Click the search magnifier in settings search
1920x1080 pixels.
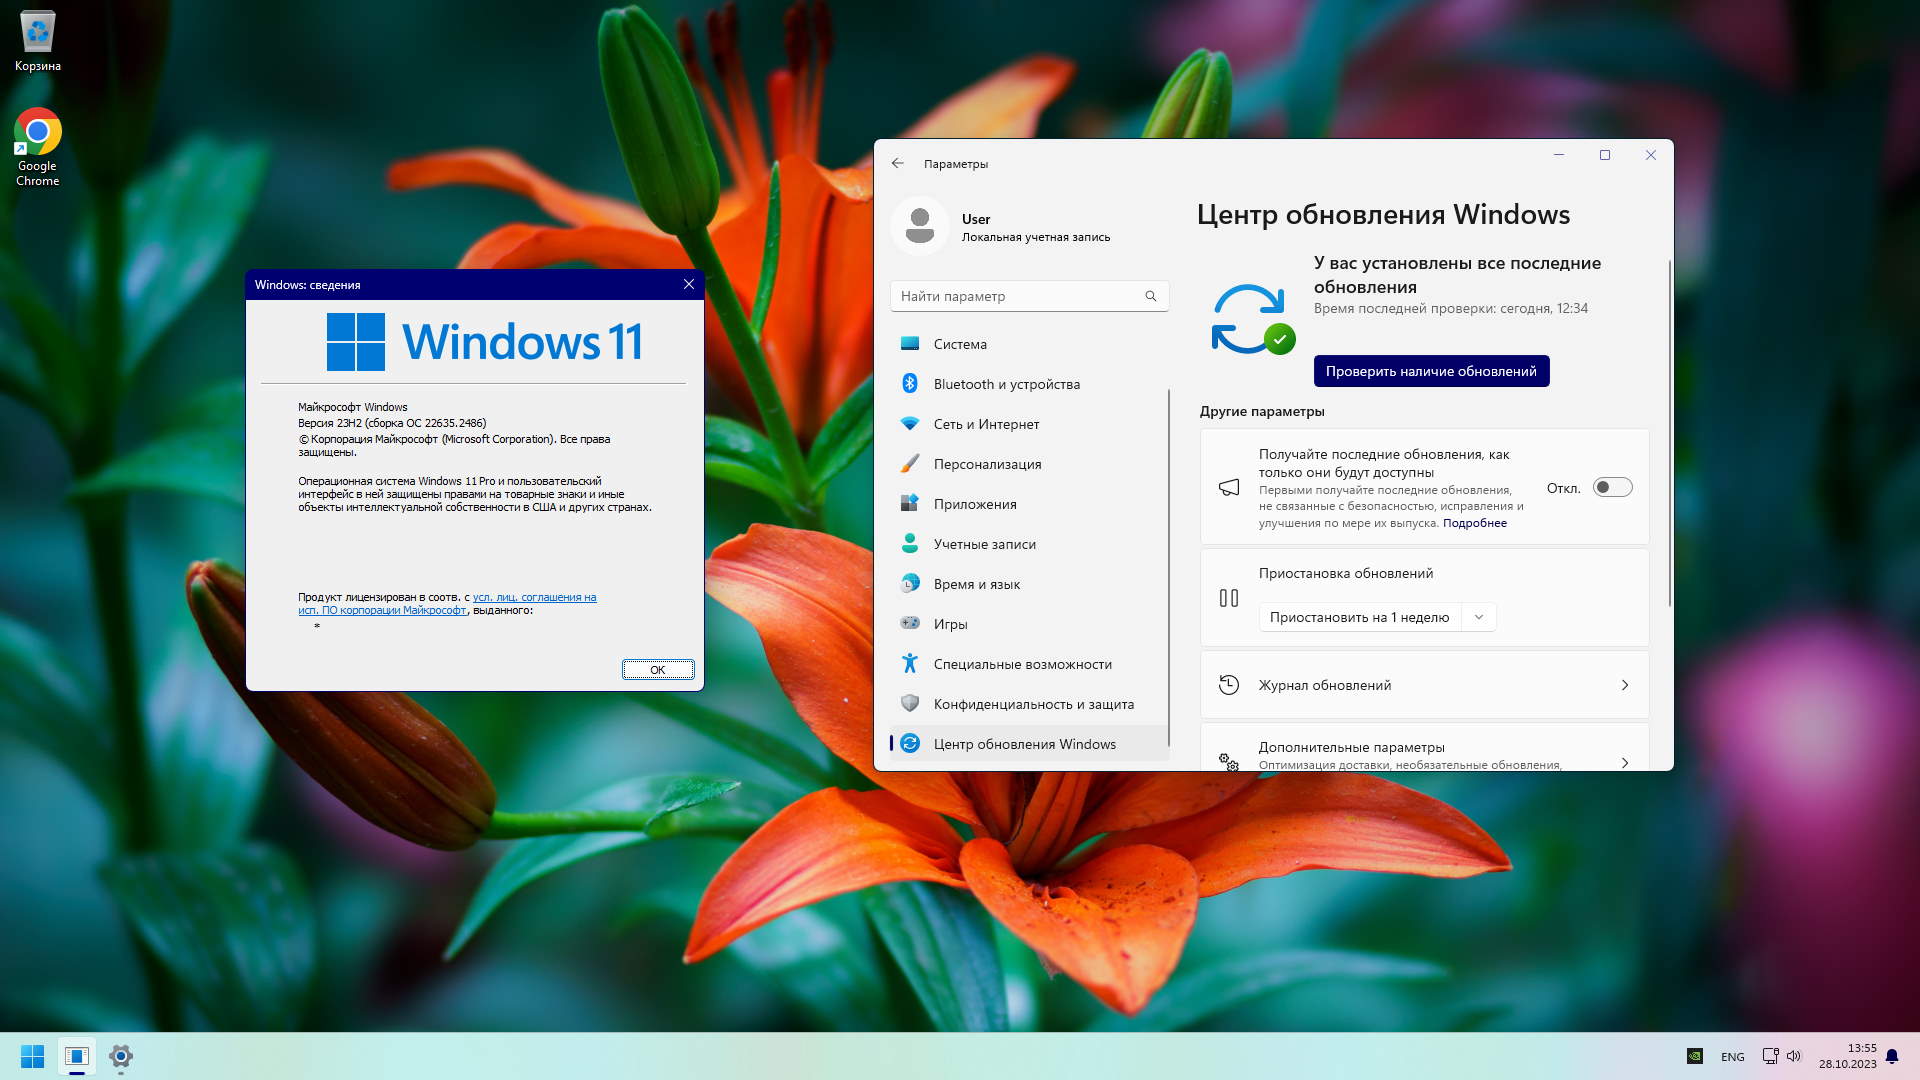(x=1150, y=296)
